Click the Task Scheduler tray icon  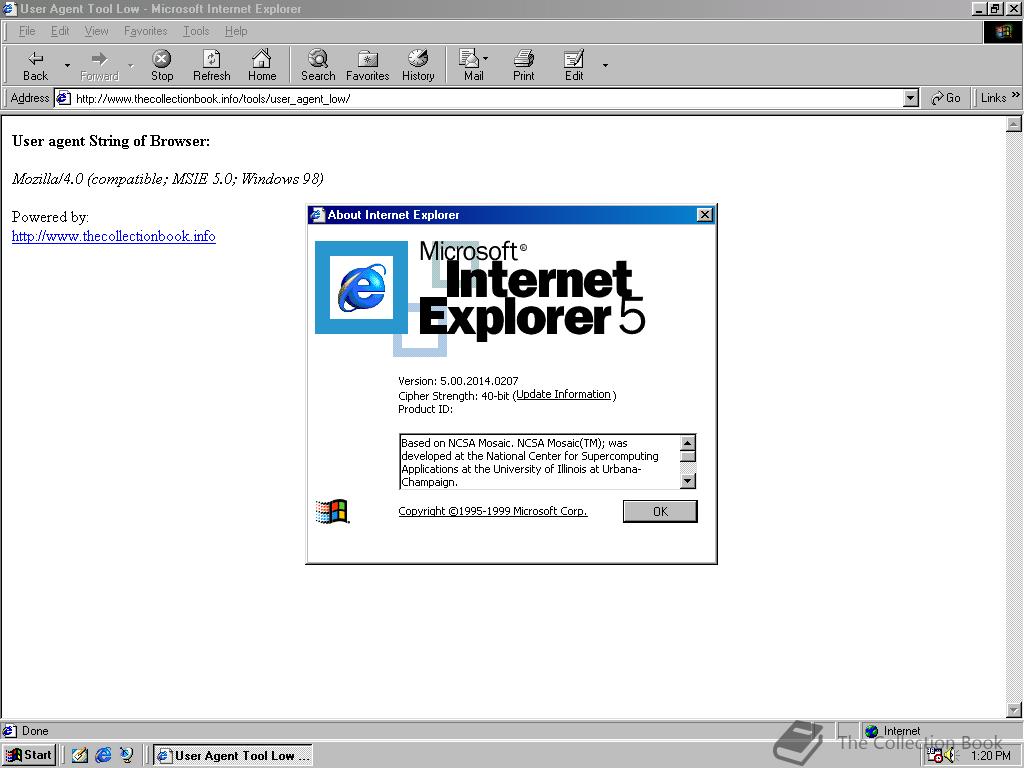pos(934,756)
